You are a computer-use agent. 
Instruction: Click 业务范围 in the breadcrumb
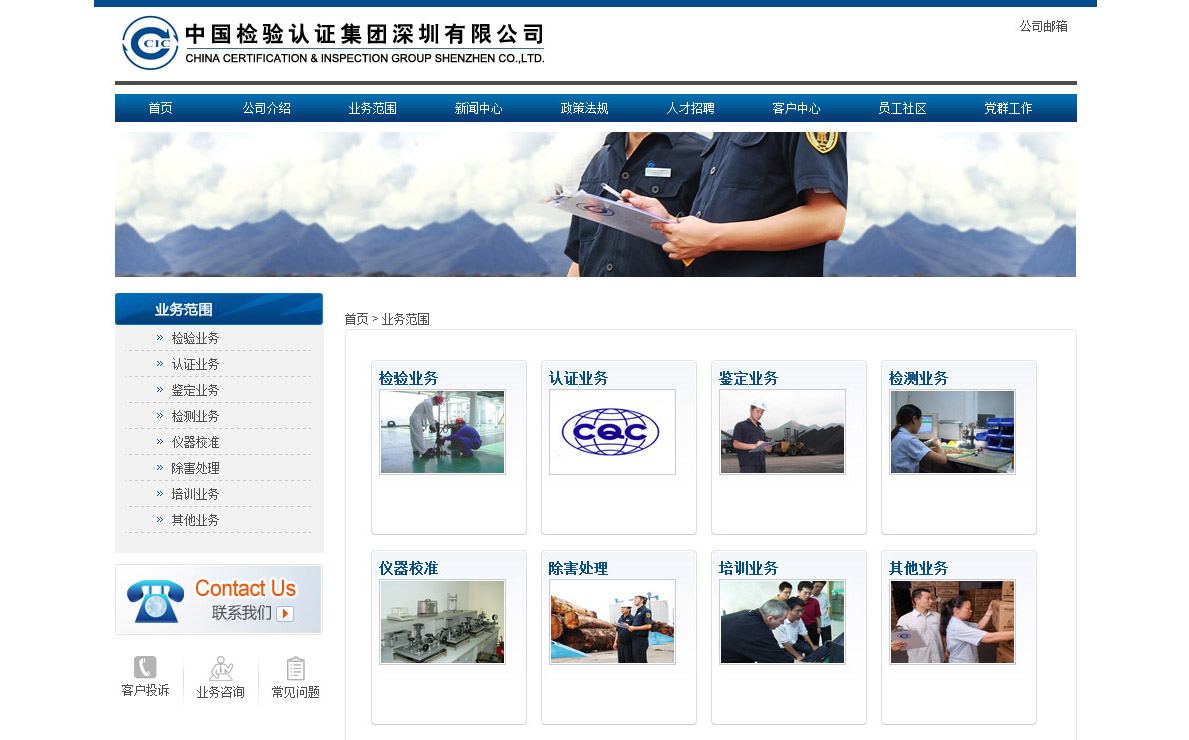point(406,319)
